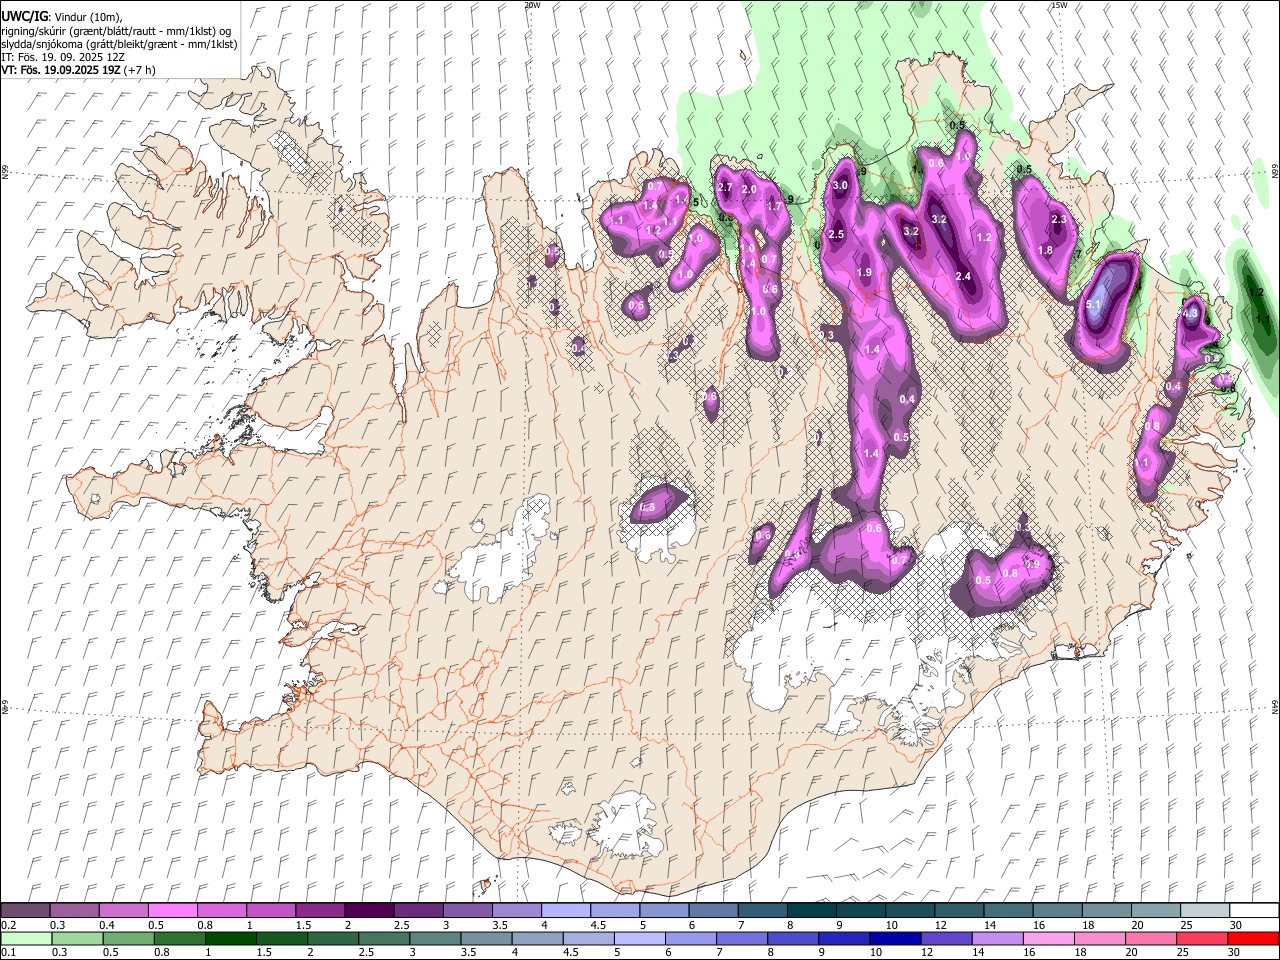Viewport: 1280px width, 960px height.
Task: Click the 0.2 label in the top legend row
Action: click(x=8, y=925)
